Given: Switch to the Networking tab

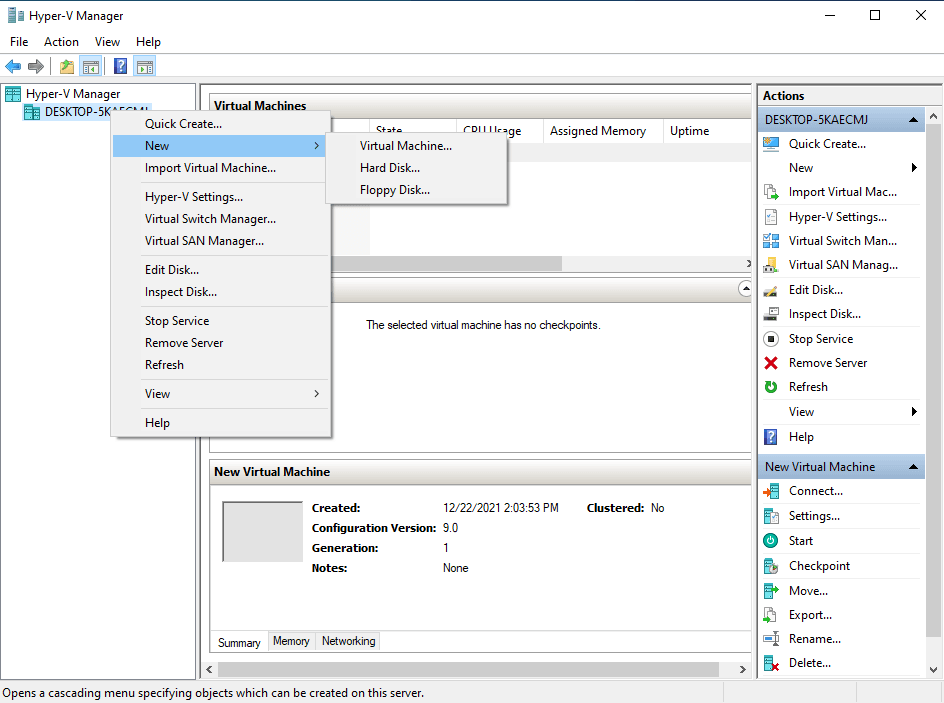Looking at the screenshot, I should [x=349, y=641].
